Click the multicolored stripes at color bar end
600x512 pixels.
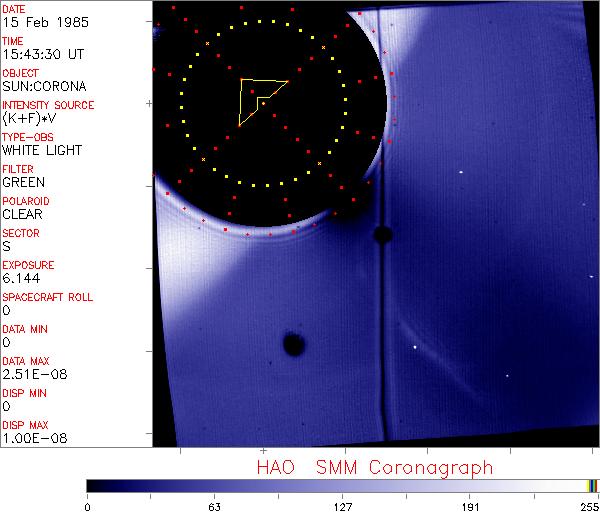[592, 486]
